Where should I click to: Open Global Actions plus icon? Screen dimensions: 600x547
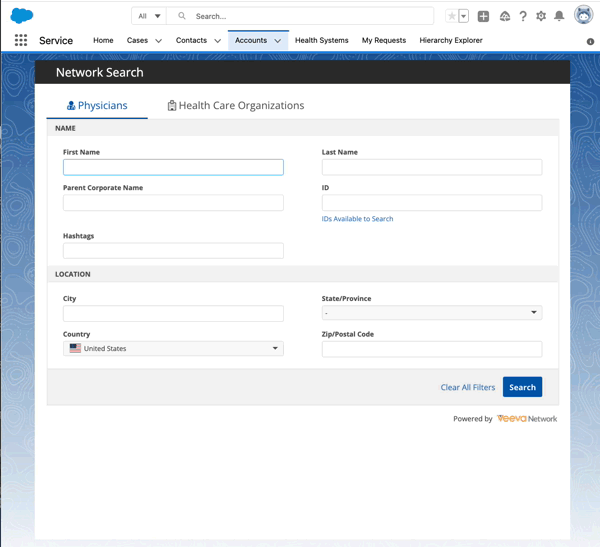[483, 16]
